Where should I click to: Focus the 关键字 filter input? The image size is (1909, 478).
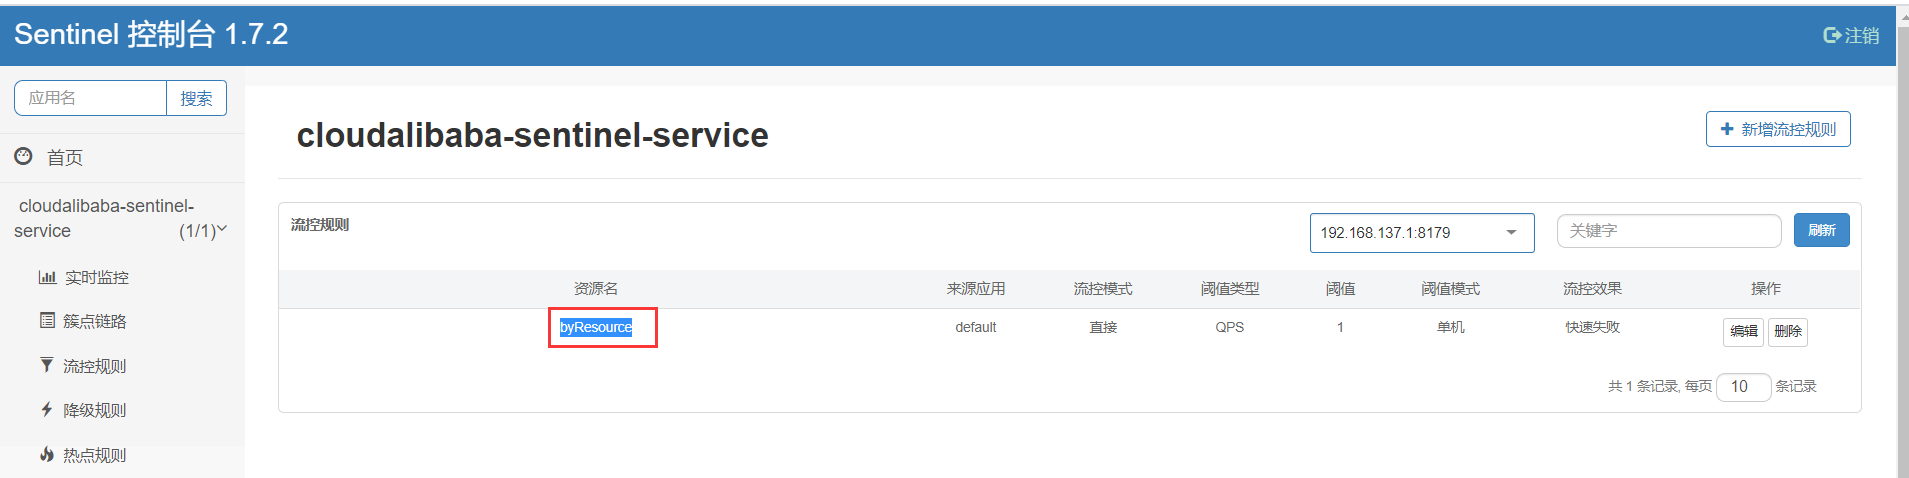1669,231
